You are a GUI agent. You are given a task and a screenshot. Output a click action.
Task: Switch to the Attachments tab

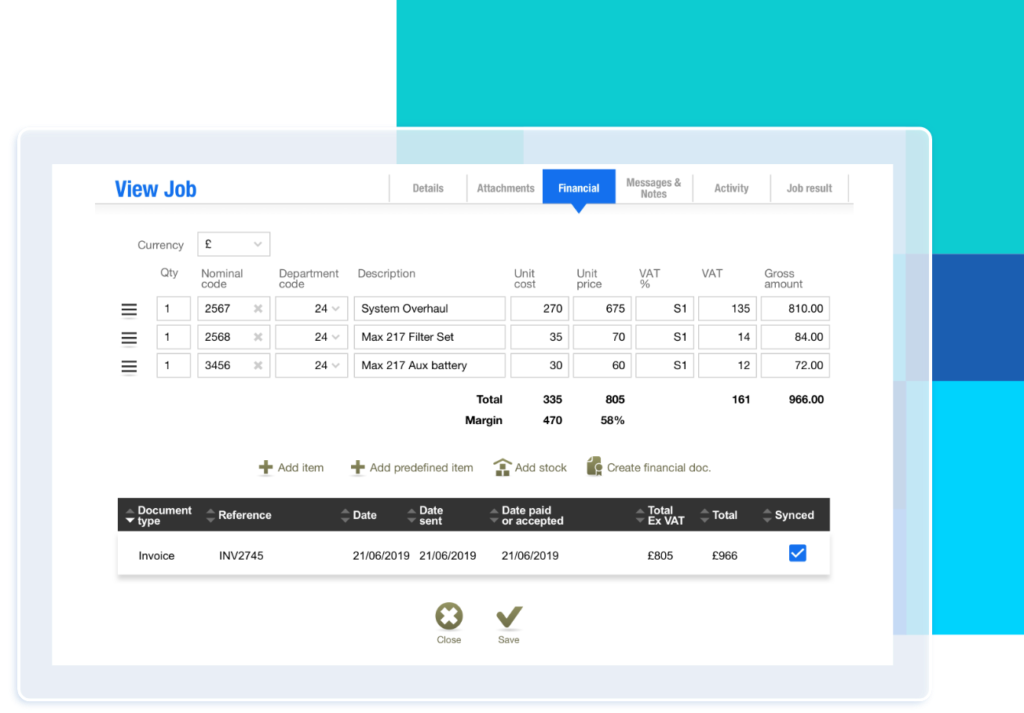(x=505, y=187)
